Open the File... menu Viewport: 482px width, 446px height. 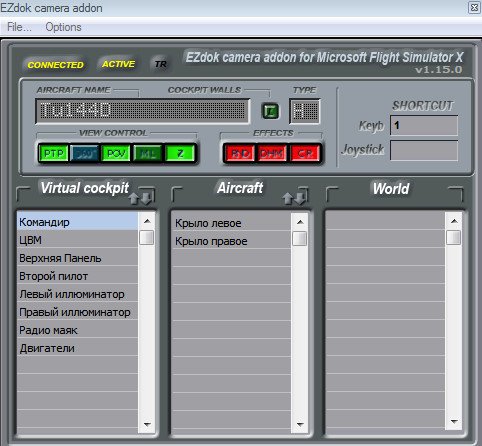pyautogui.click(x=19, y=27)
